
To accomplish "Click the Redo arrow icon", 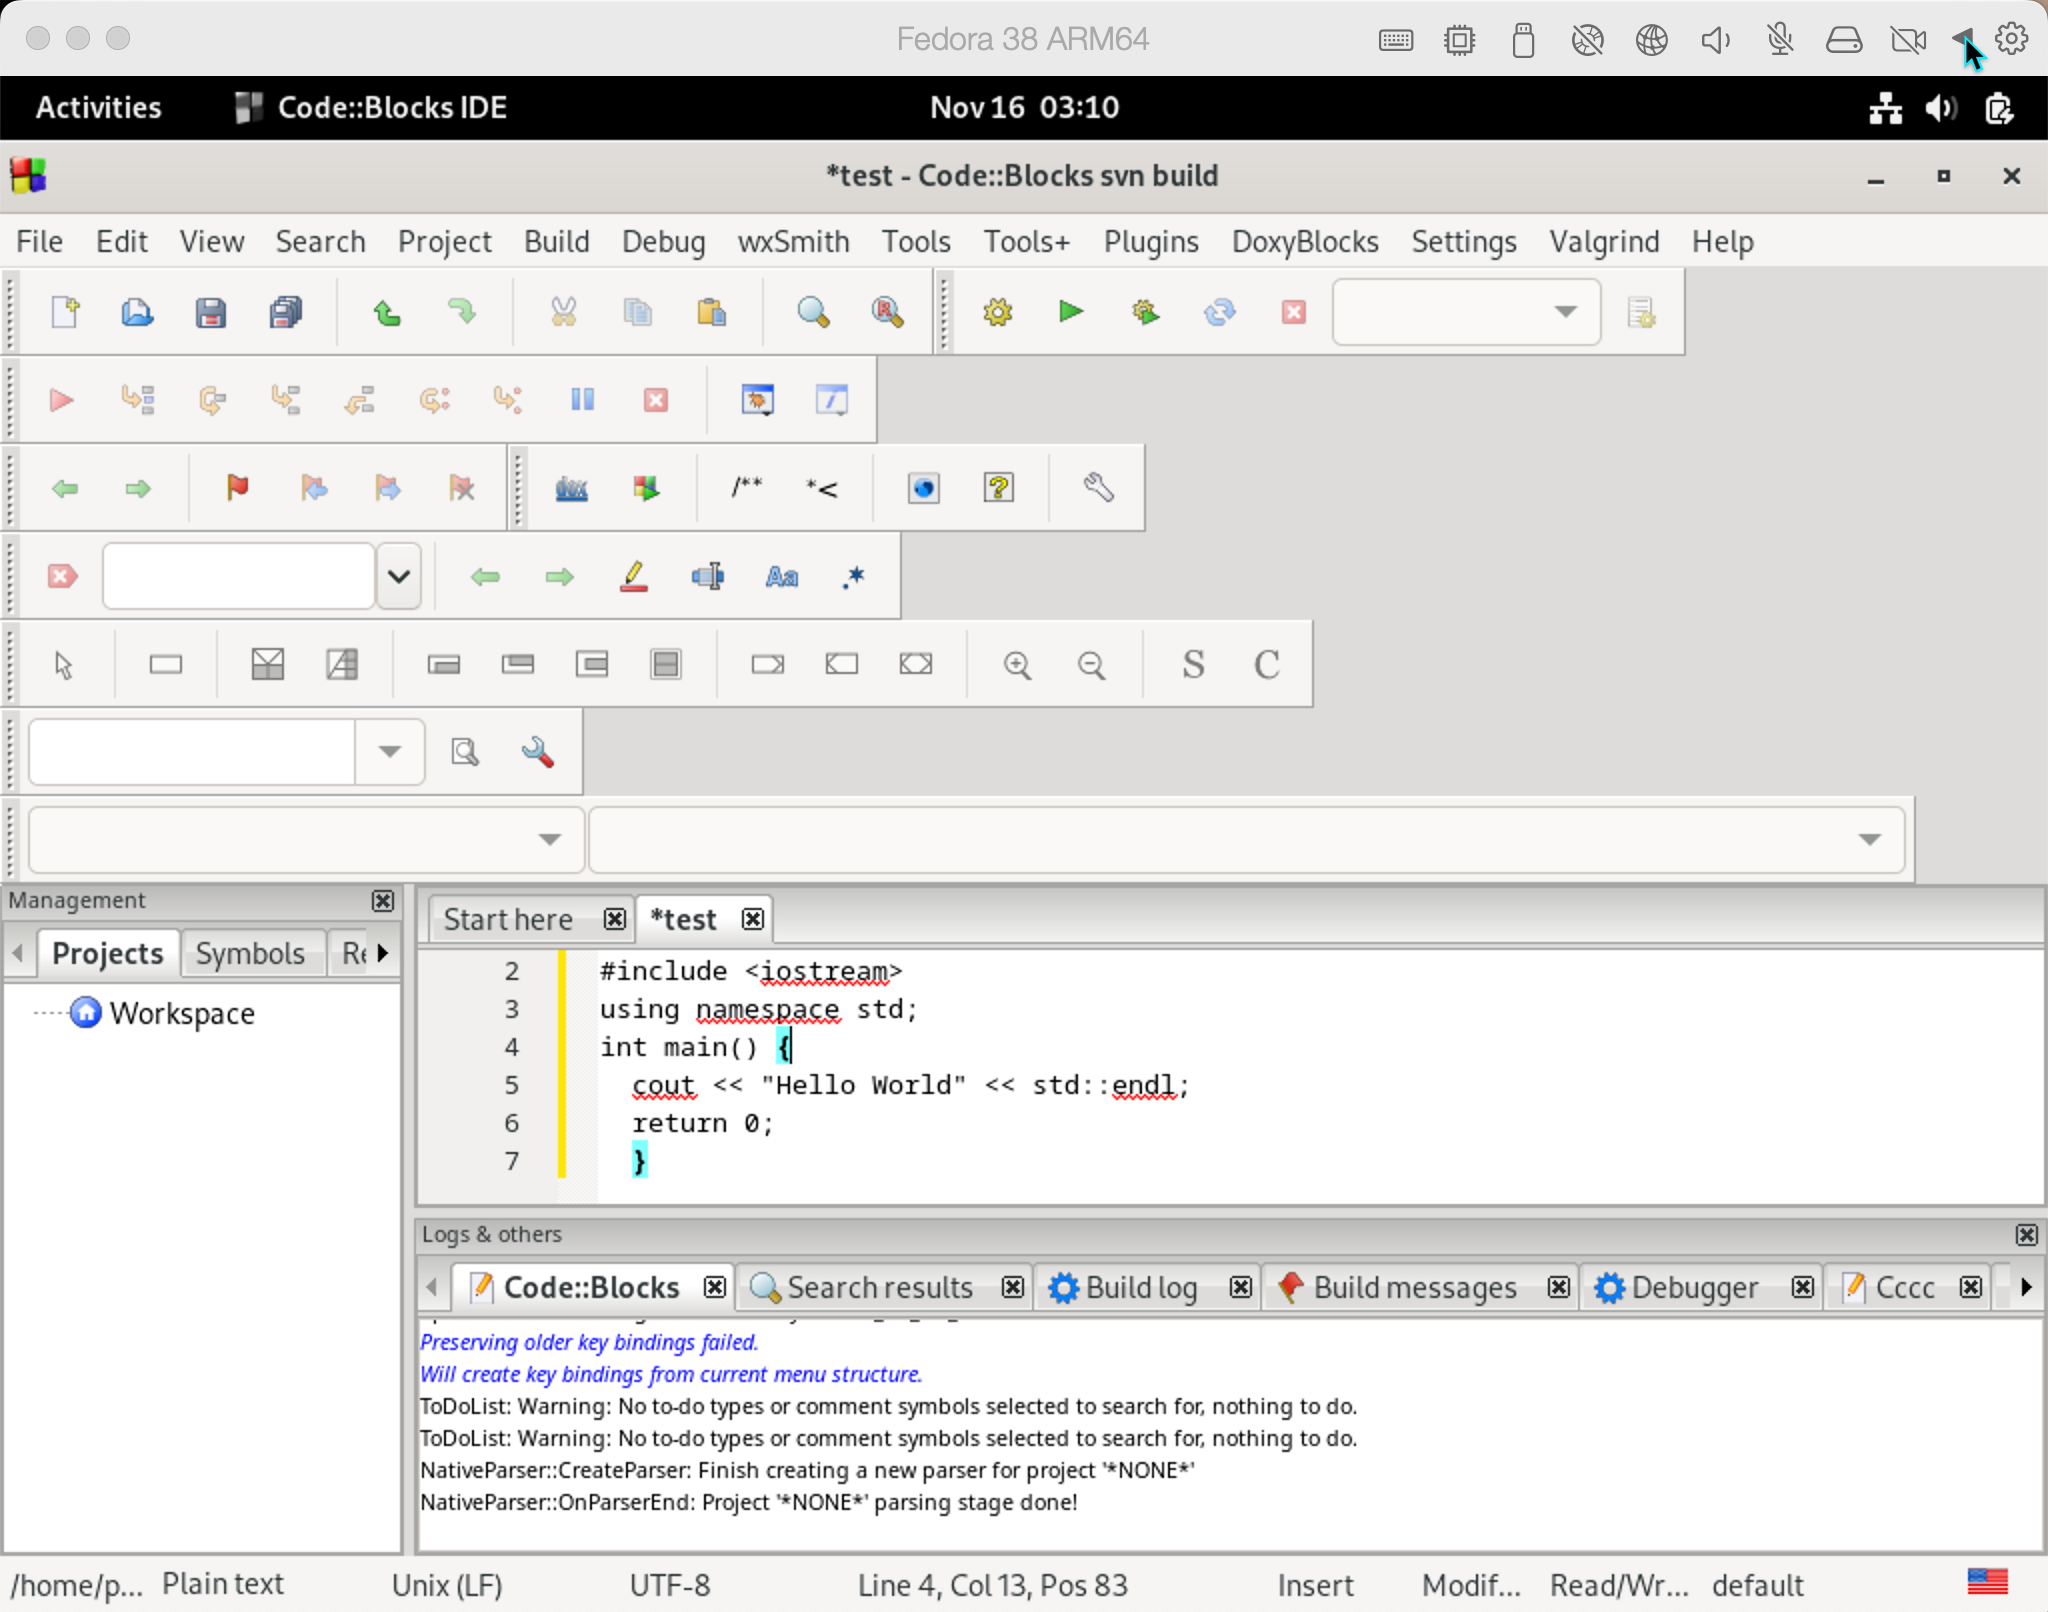I will pyautogui.click(x=461, y=312).
